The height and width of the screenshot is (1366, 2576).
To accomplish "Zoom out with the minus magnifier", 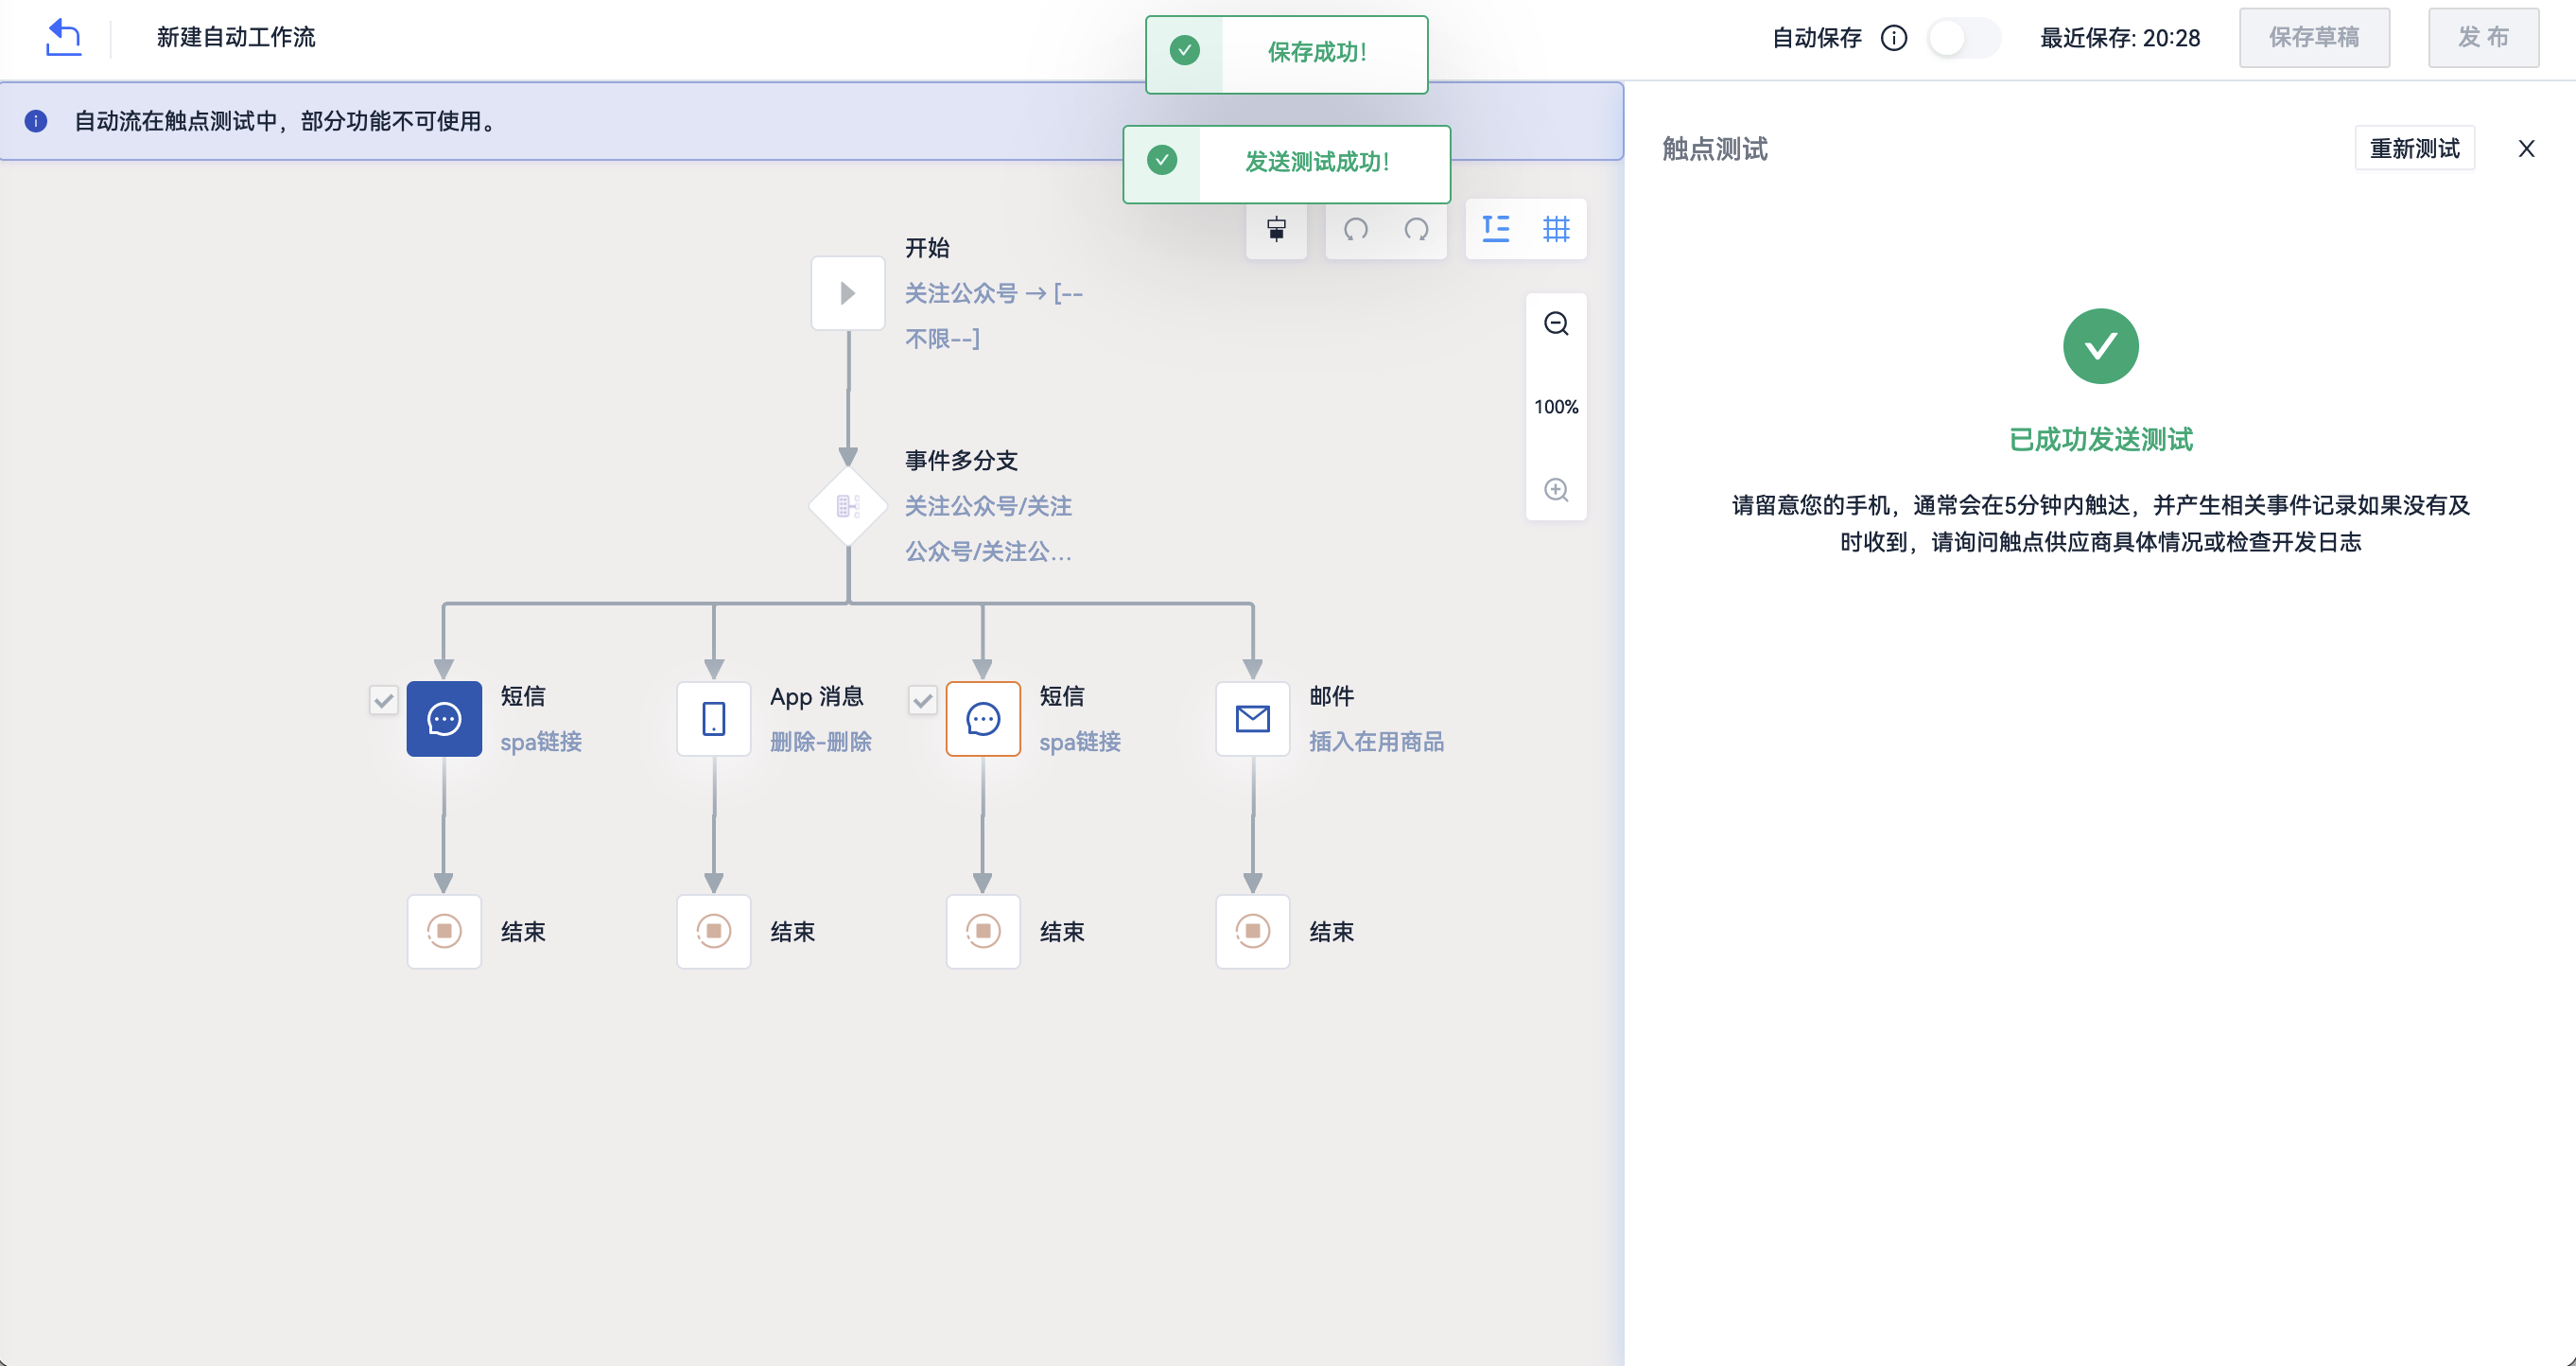I will (x=1556, y=324).
